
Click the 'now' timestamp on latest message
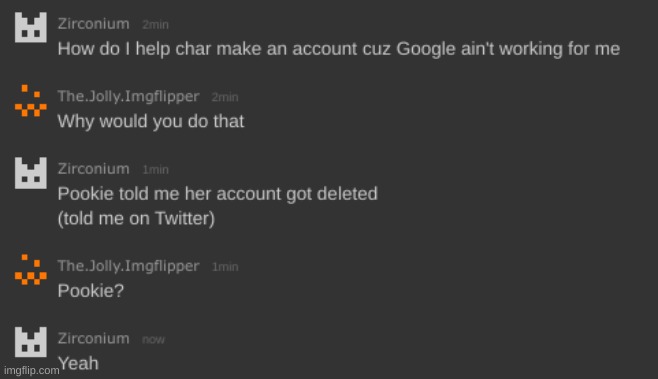(x=153, y=340)
